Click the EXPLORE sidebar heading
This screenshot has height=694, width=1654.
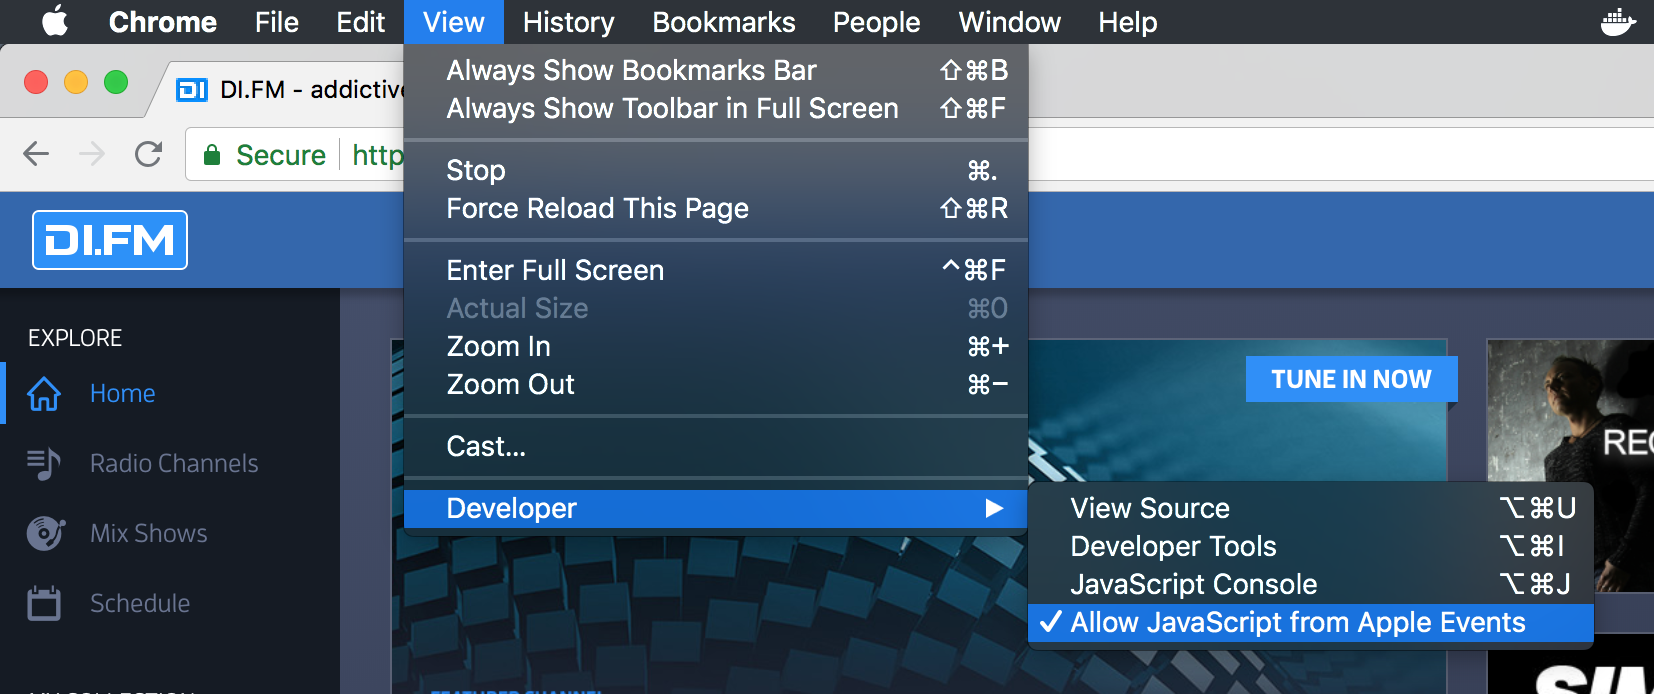(x=75, y=338)
